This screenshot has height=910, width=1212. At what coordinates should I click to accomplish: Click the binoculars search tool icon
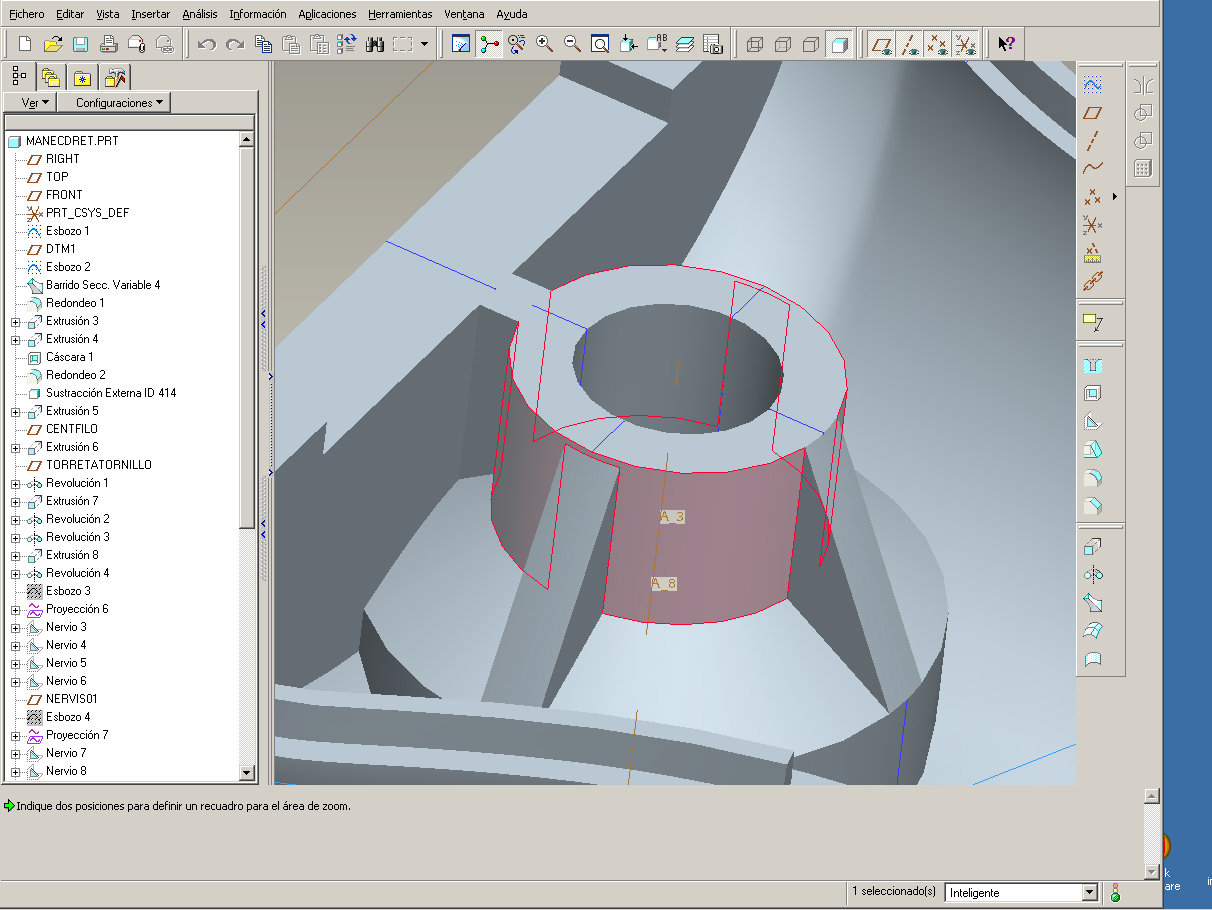375,44
